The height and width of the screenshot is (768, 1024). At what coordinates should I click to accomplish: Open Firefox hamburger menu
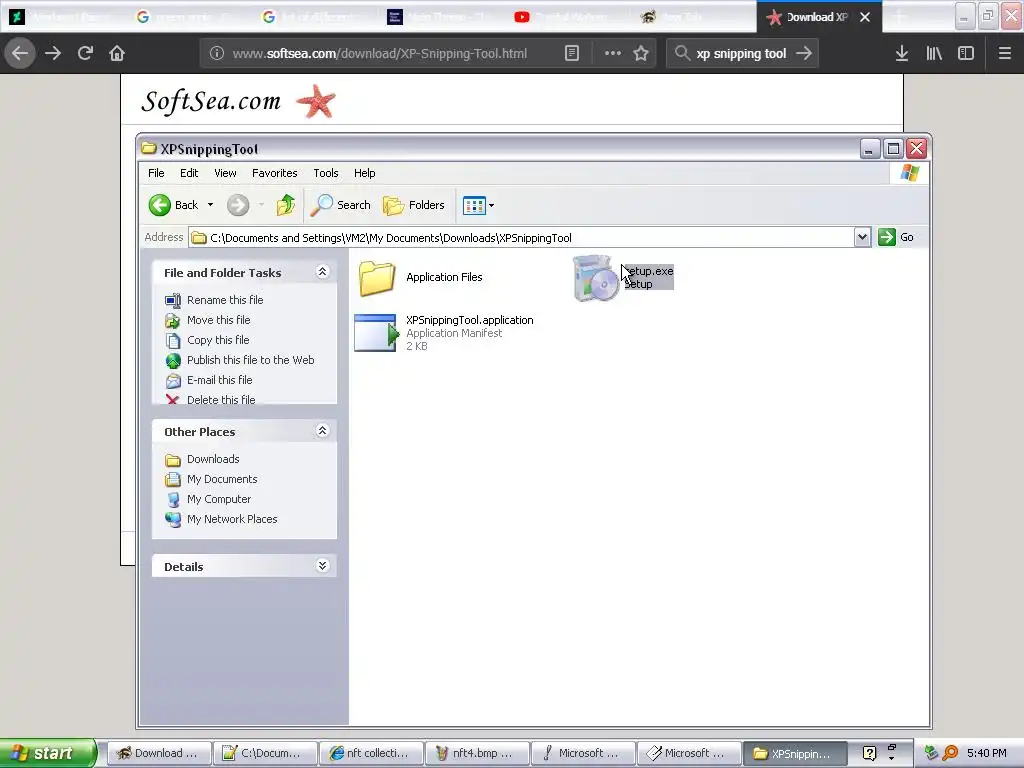[1005, 54]
